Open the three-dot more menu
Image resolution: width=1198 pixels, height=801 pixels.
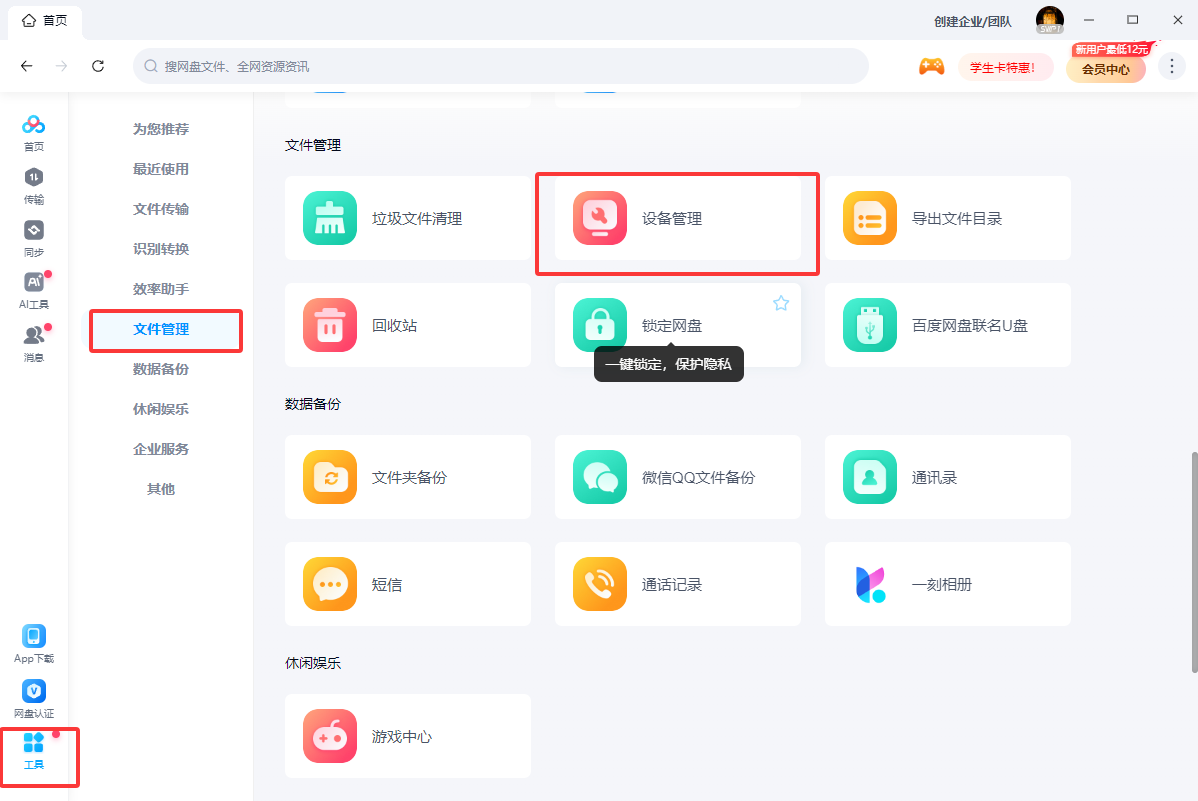click(x=1171, y=66)
